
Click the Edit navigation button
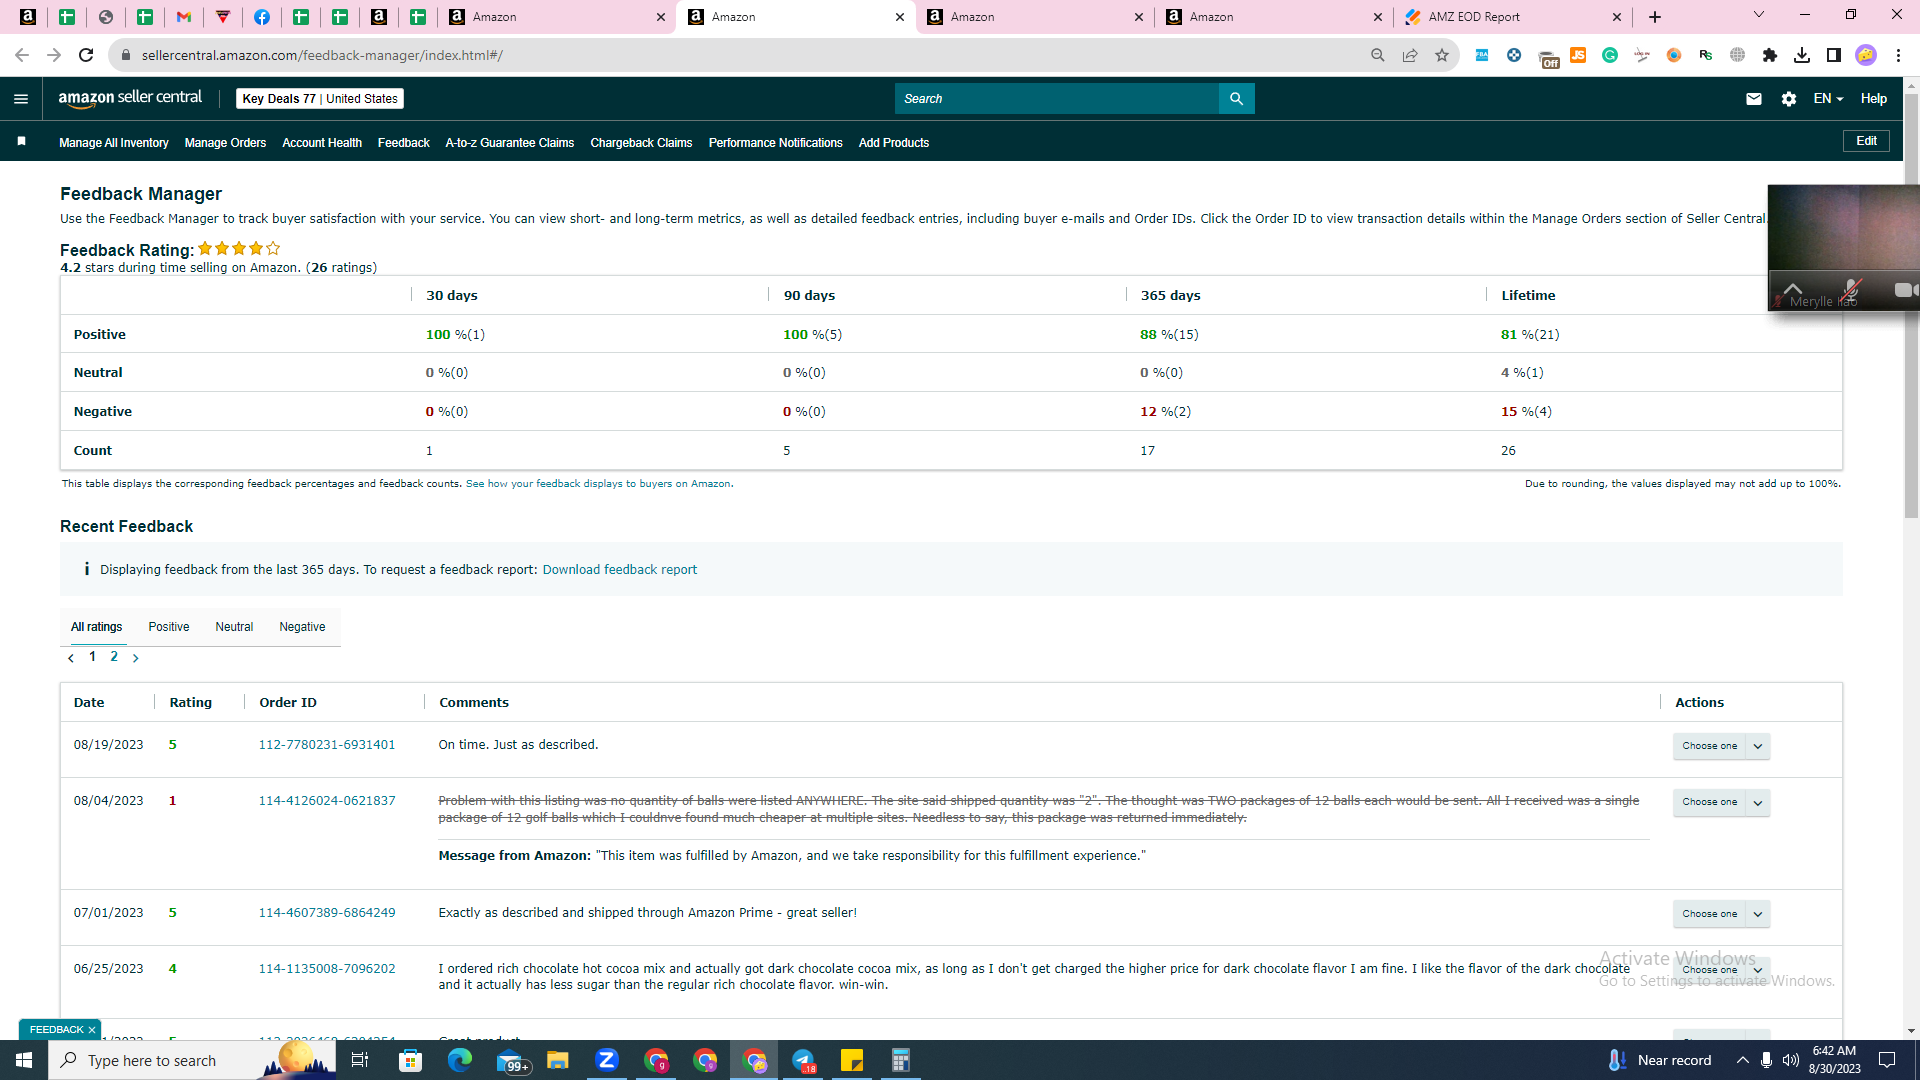1866,141
